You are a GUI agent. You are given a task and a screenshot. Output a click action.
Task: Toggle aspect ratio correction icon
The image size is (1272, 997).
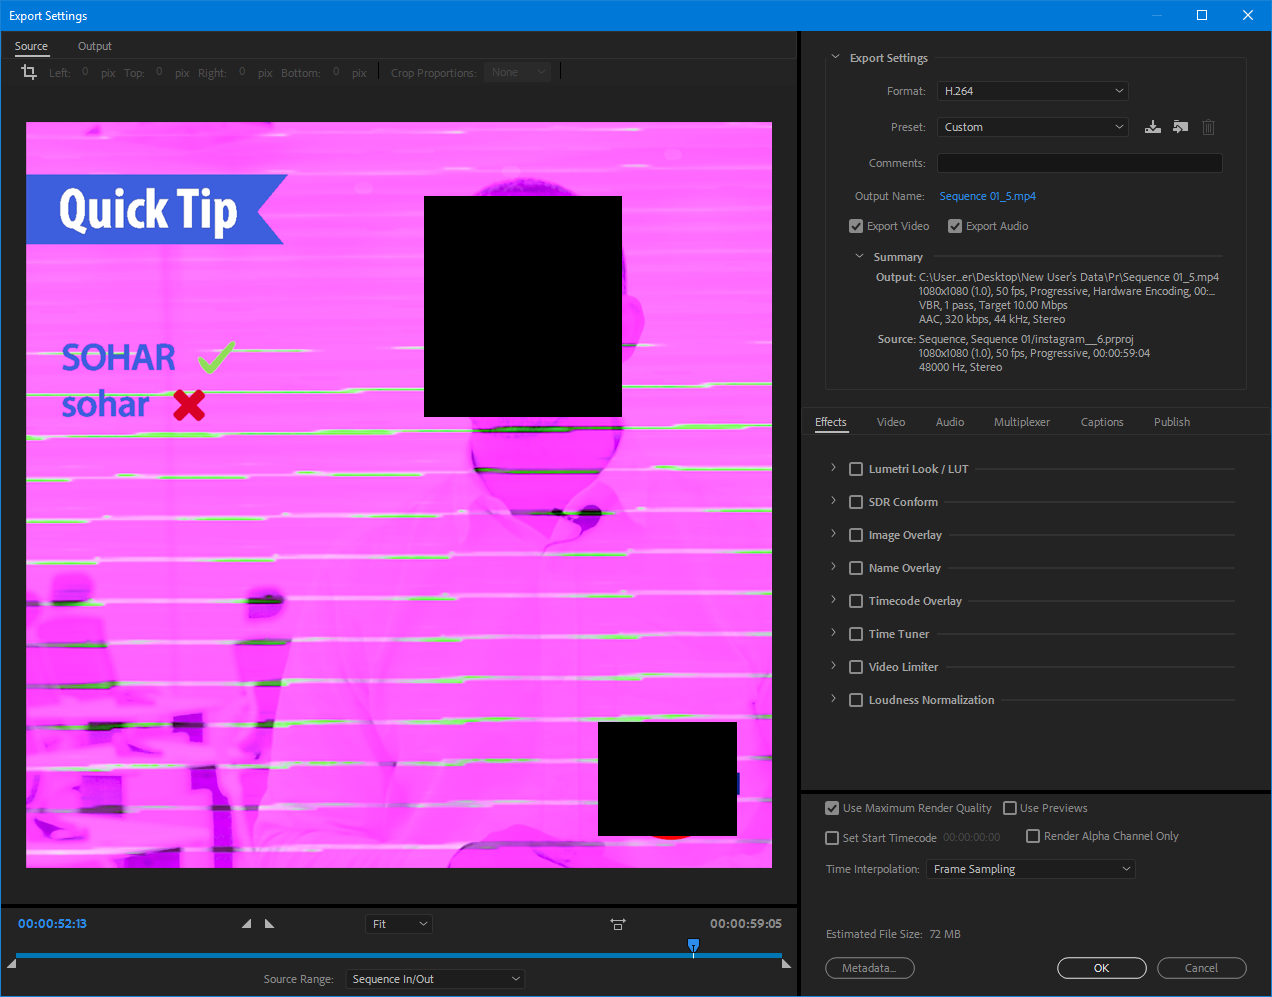[x=618, y=924]
